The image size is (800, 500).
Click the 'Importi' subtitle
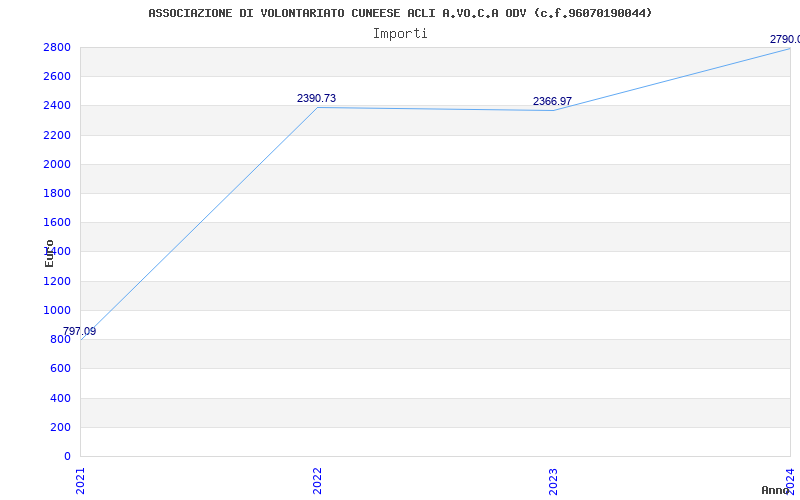click(x=400, y=34)
